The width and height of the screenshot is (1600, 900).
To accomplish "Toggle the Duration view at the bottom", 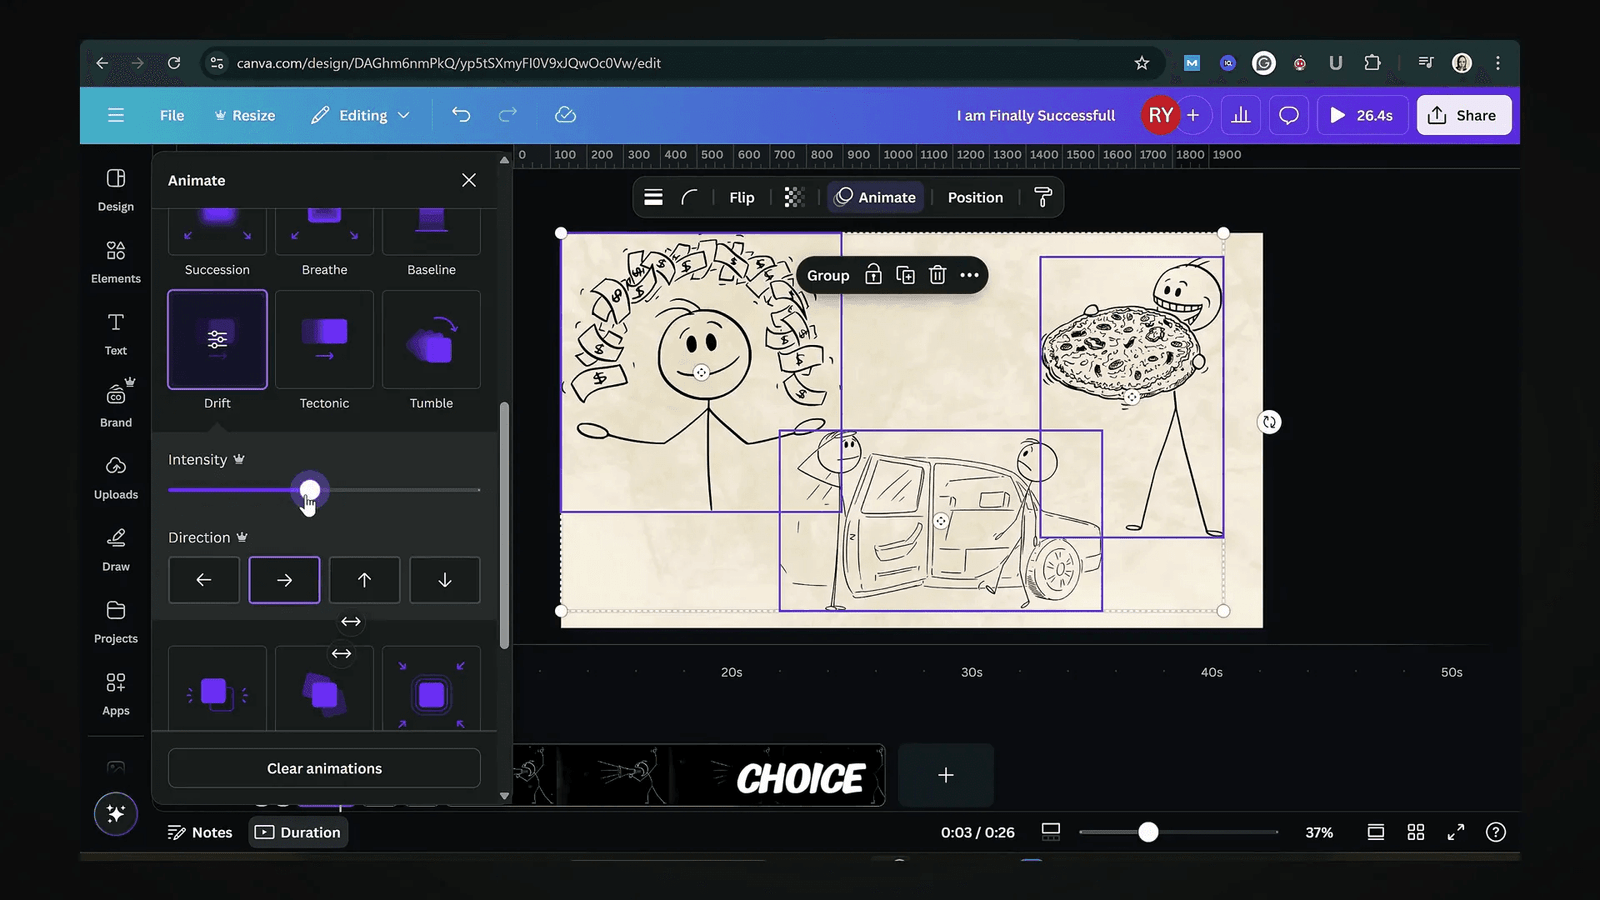I will [x=298, y=831].
